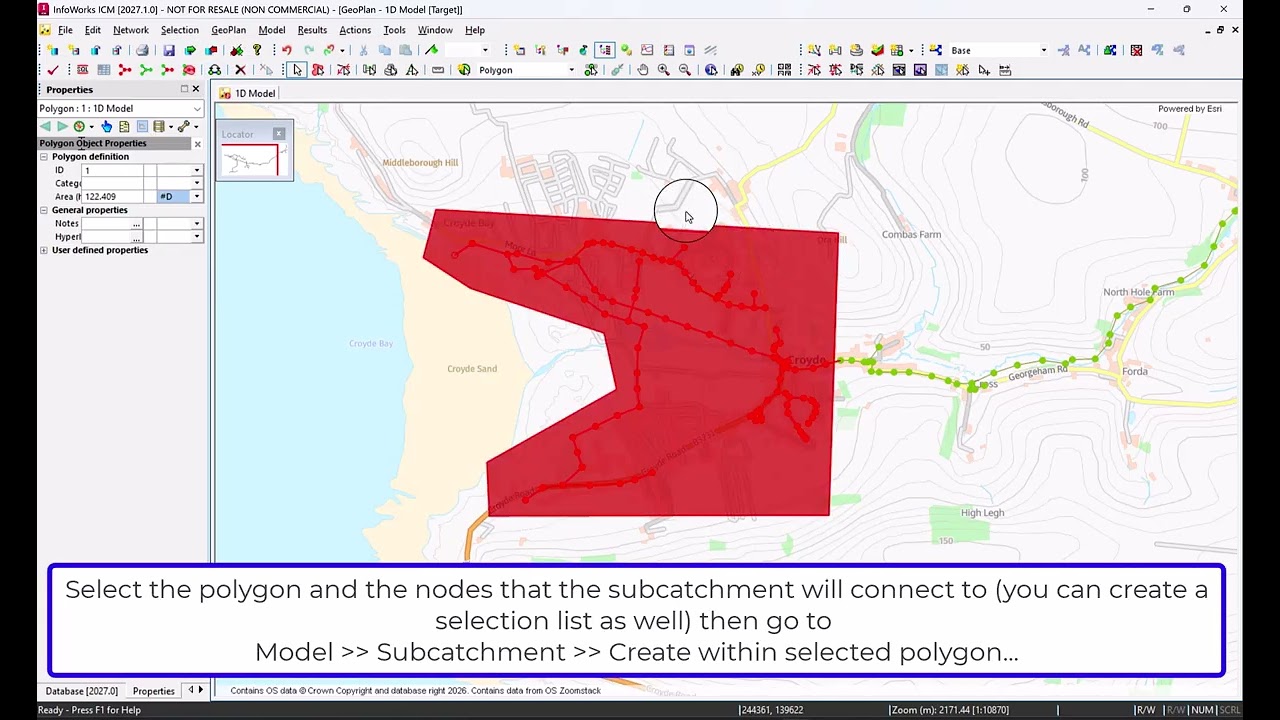1280x720 pixels.
Task: Click the green forward arrow in Properties
Action: [62, 127]
